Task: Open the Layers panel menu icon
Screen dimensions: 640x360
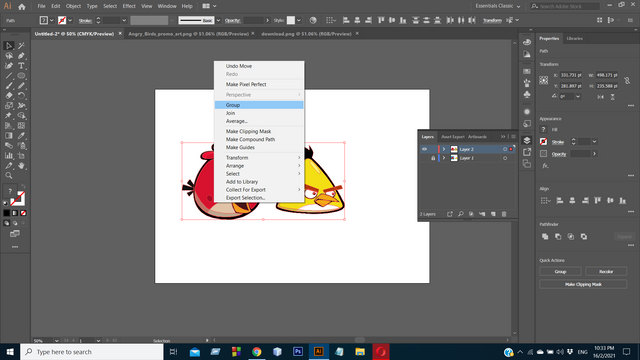Action: point(513,137)
